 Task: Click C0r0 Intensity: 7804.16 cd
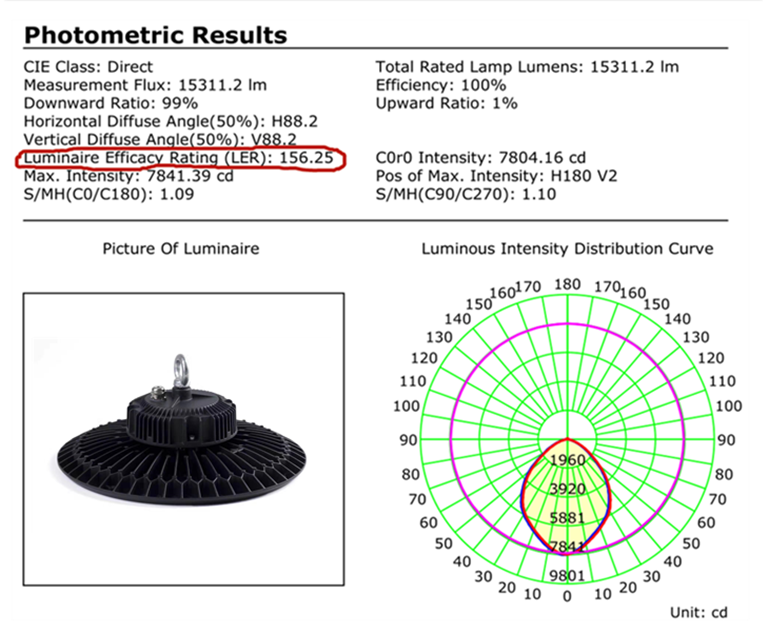tap(480, 158)
